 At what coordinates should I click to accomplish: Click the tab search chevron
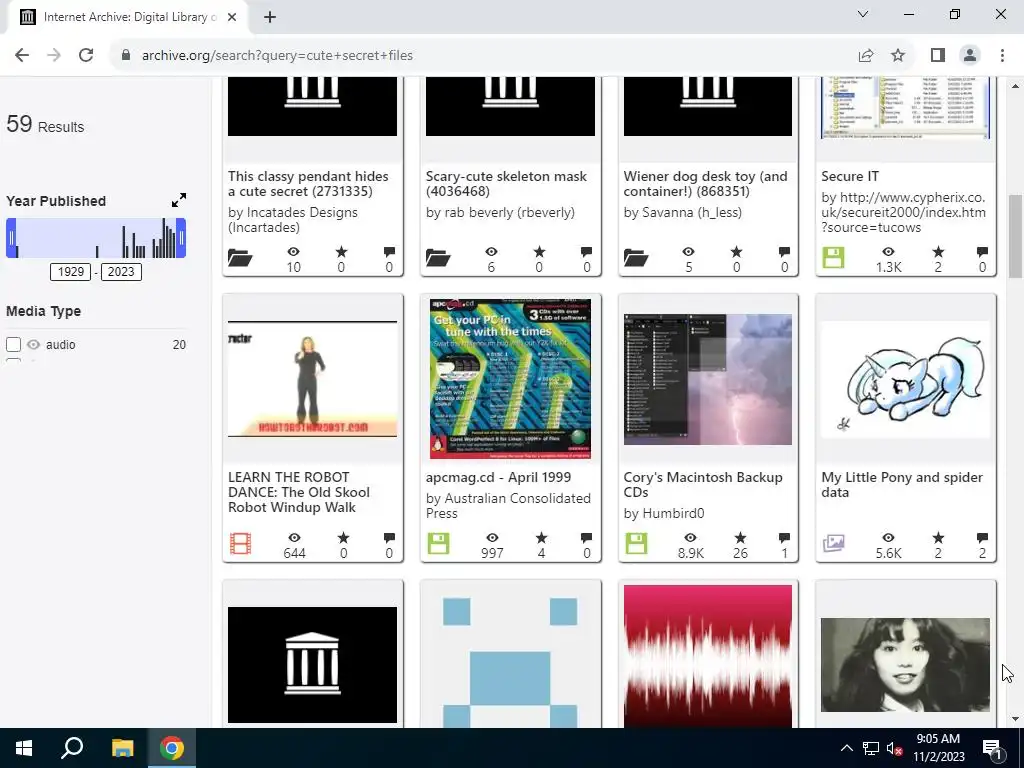pos(863,14)
